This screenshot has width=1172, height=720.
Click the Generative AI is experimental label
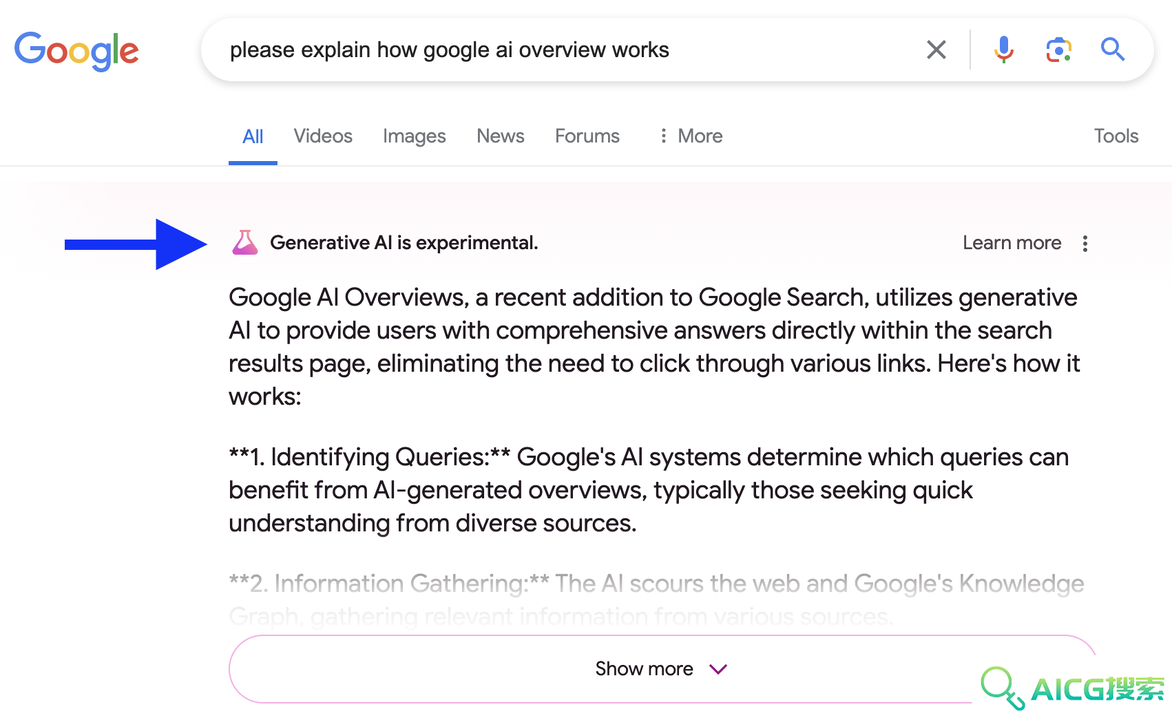click(x=404, y=243)
